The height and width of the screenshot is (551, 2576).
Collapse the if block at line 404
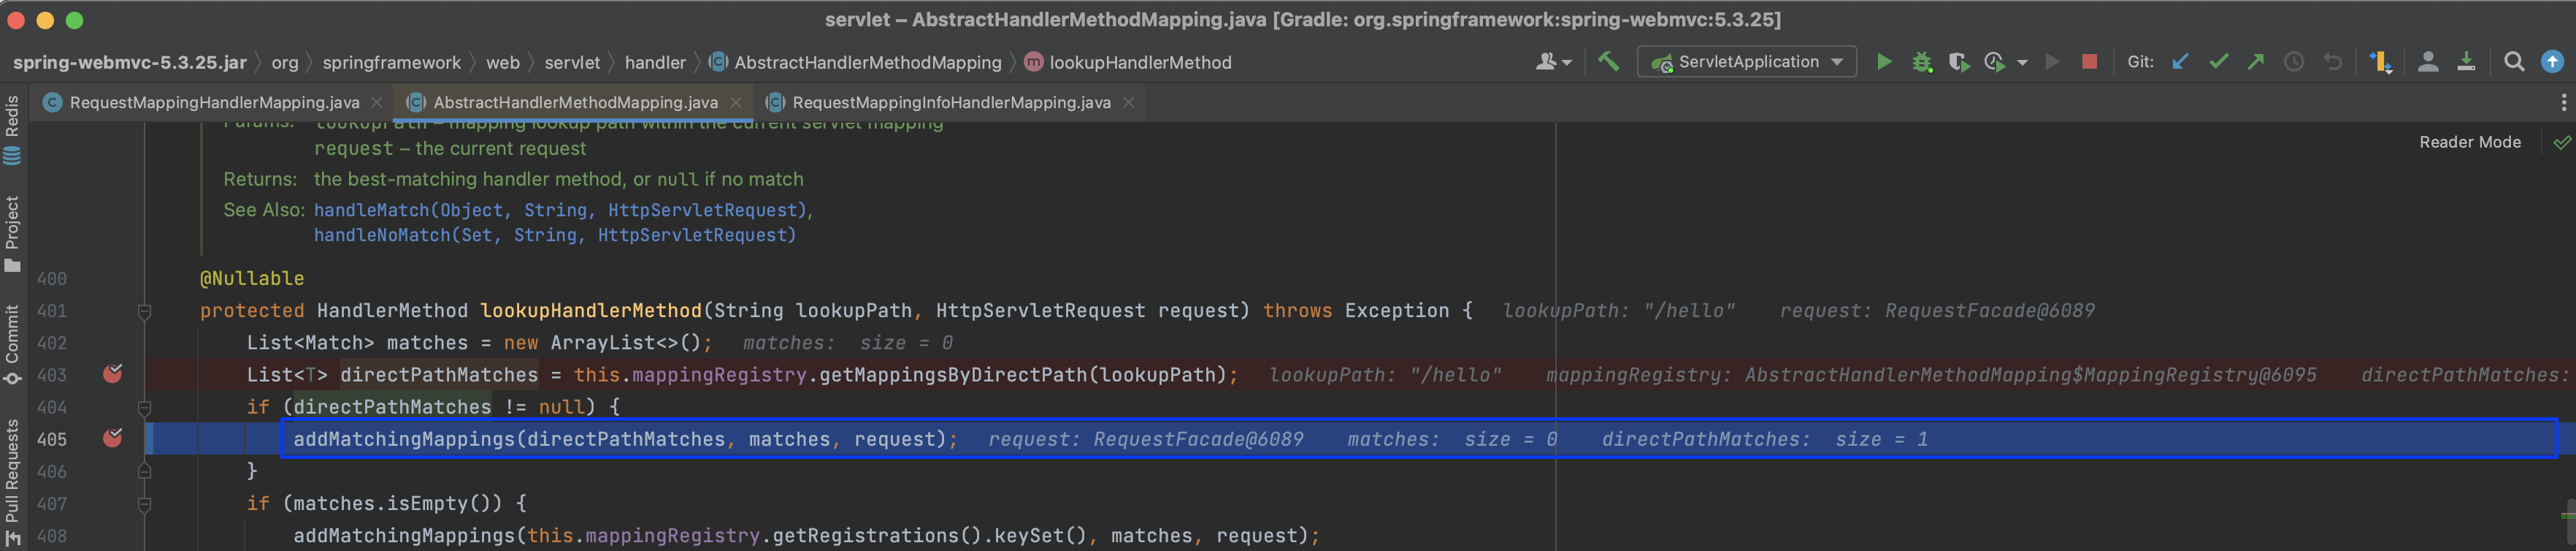(144, 407)
